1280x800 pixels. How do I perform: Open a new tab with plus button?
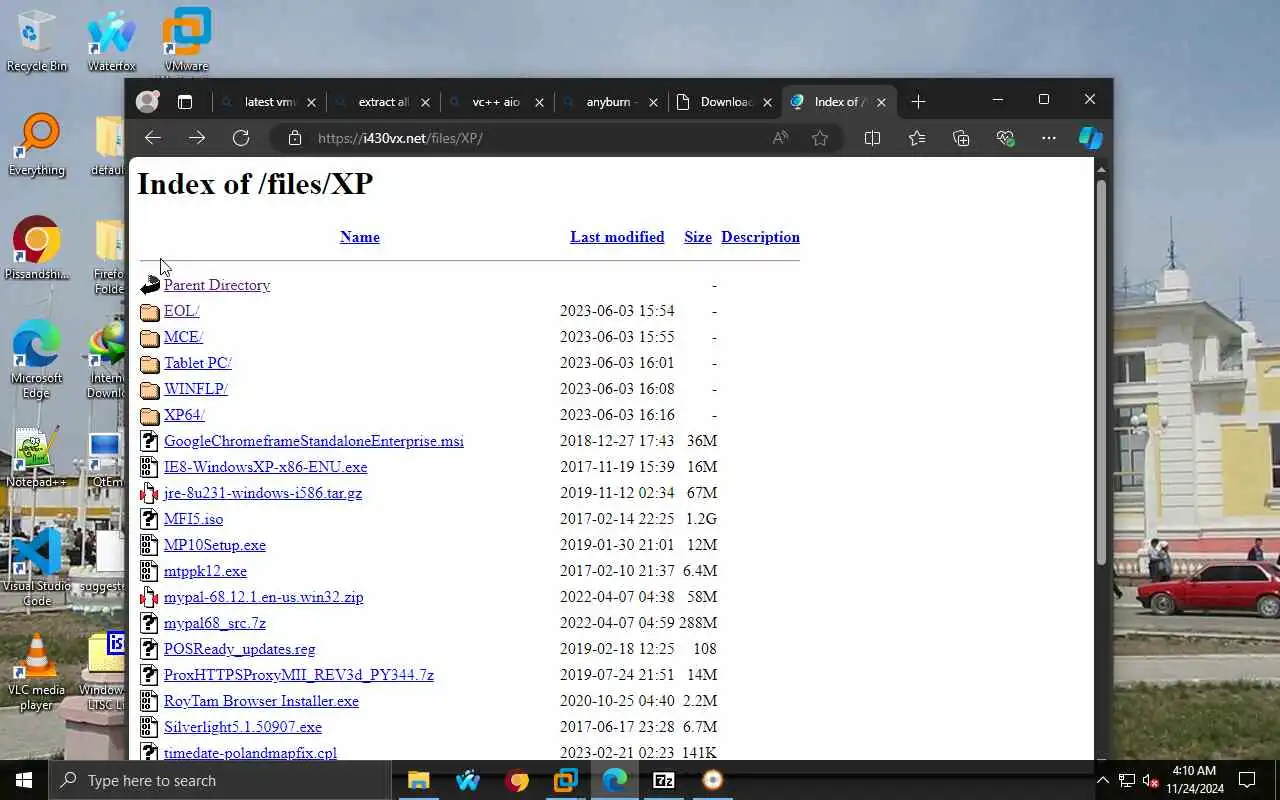(918, 102)
